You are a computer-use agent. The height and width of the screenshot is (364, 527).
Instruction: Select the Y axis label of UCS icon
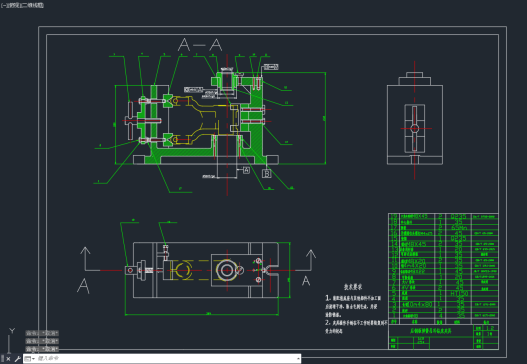(12, 331)
